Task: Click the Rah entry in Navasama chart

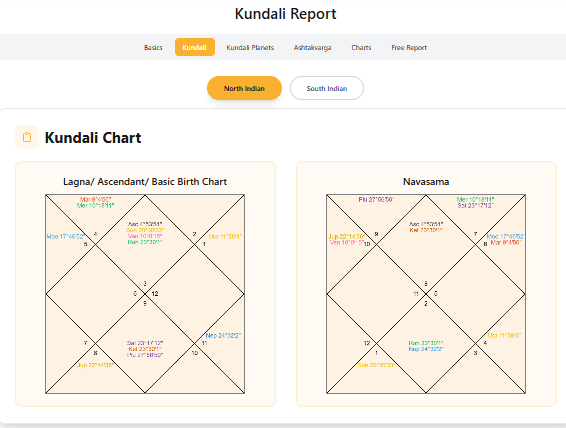Action: [426, 343]
